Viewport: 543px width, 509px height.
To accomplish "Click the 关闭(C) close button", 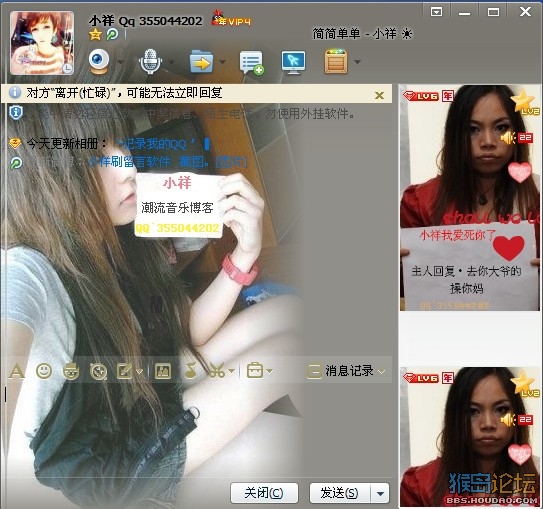I will point(264,493).
